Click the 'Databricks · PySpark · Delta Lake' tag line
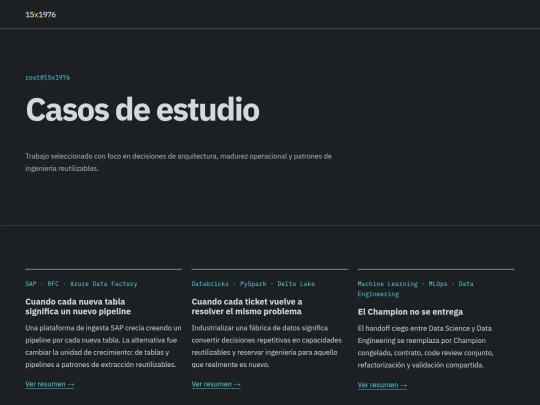540x405 pixels. pyautogui.click(x=253, y=284)
